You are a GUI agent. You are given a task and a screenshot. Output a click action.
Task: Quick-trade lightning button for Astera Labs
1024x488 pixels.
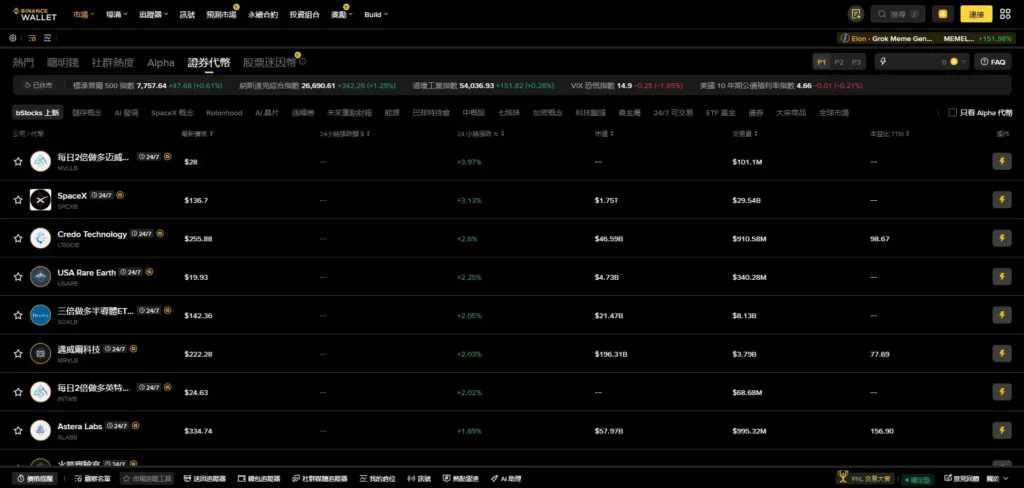[x=1002, y=431]
